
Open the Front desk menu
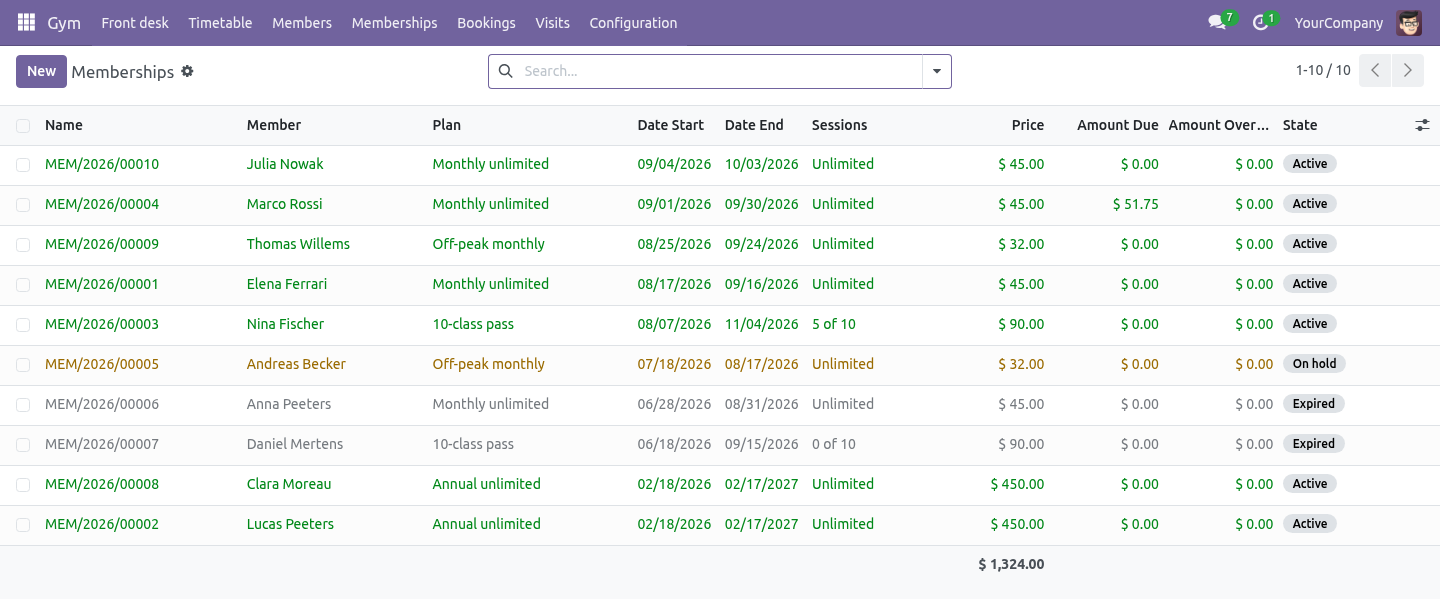coord(135,22)
